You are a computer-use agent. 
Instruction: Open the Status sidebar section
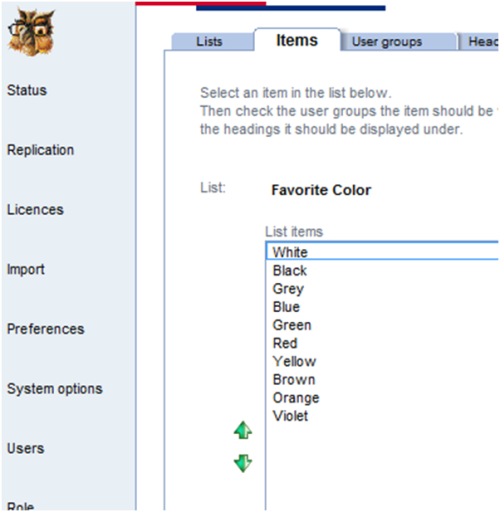(x=27, y=90)
